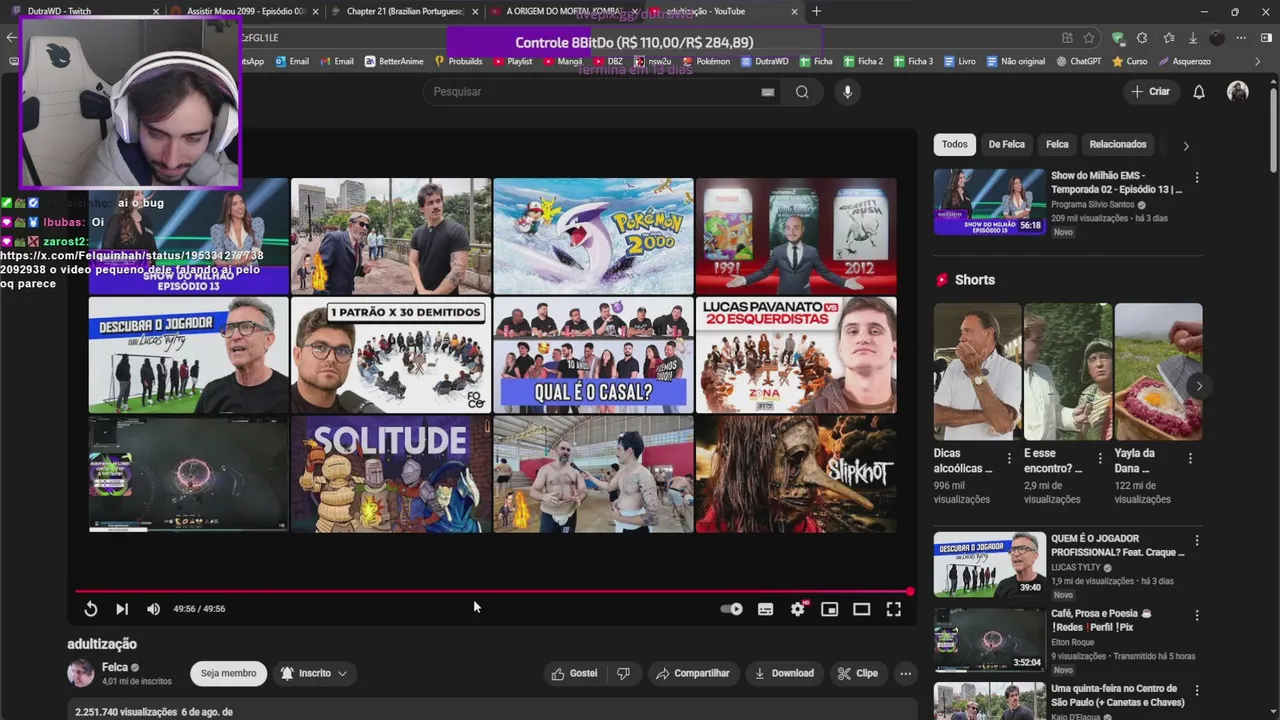Select the De Felca filter chip
Screen dimensions: 1280x720
(1006, 144)
